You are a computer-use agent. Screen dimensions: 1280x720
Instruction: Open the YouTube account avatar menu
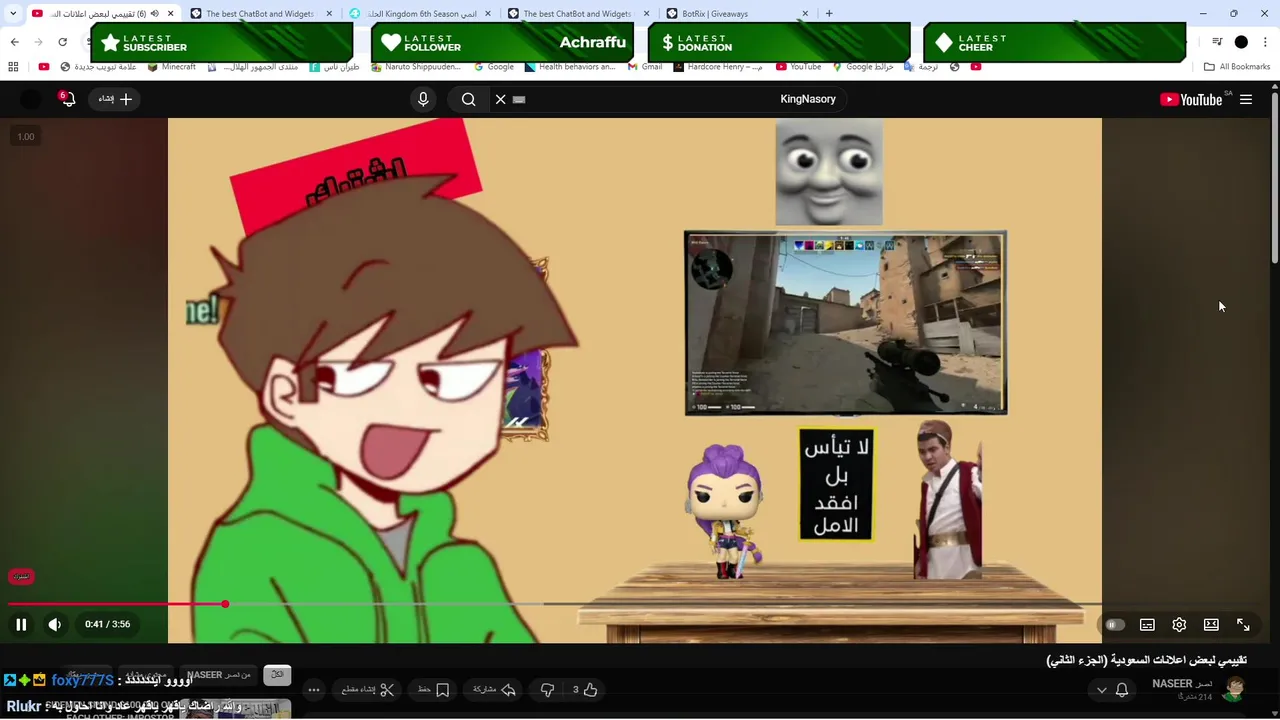point(31,99)
